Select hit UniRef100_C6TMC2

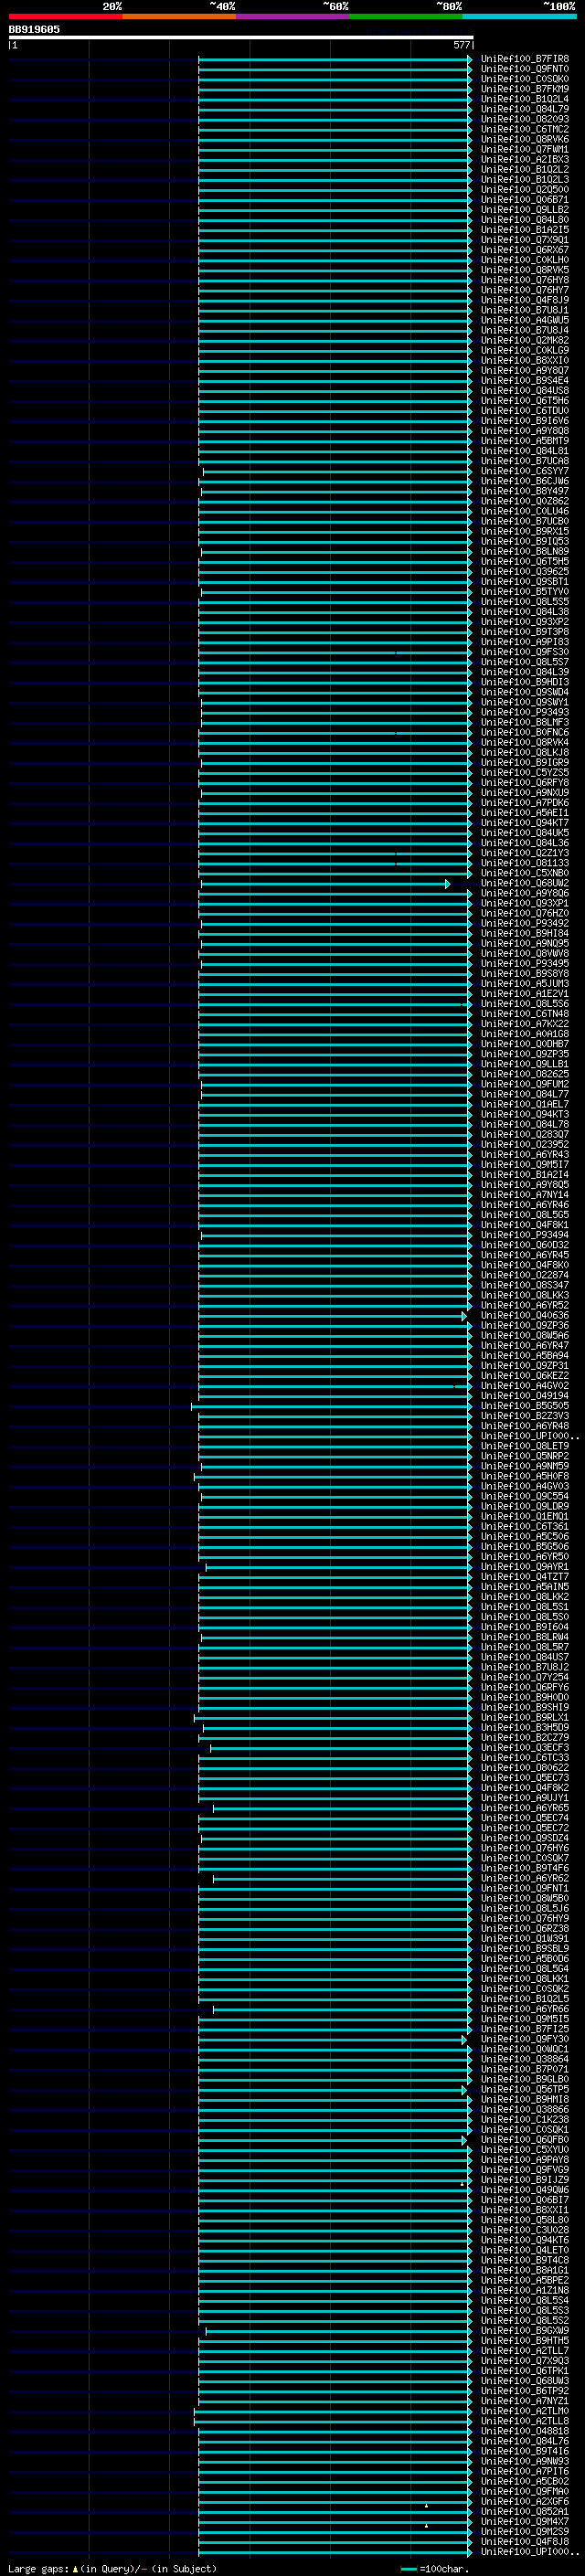pos(525,129)
